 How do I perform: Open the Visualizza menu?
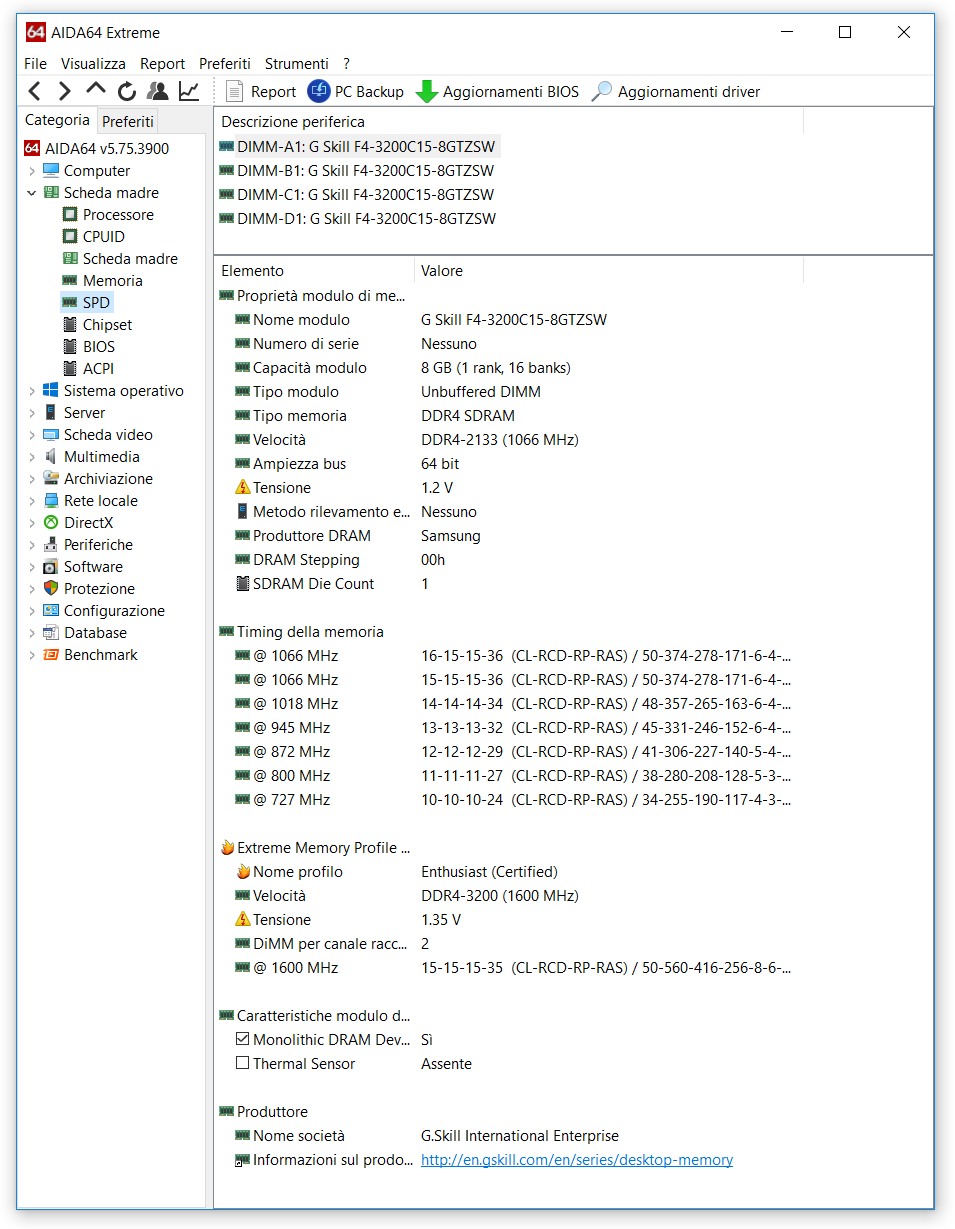93,63
